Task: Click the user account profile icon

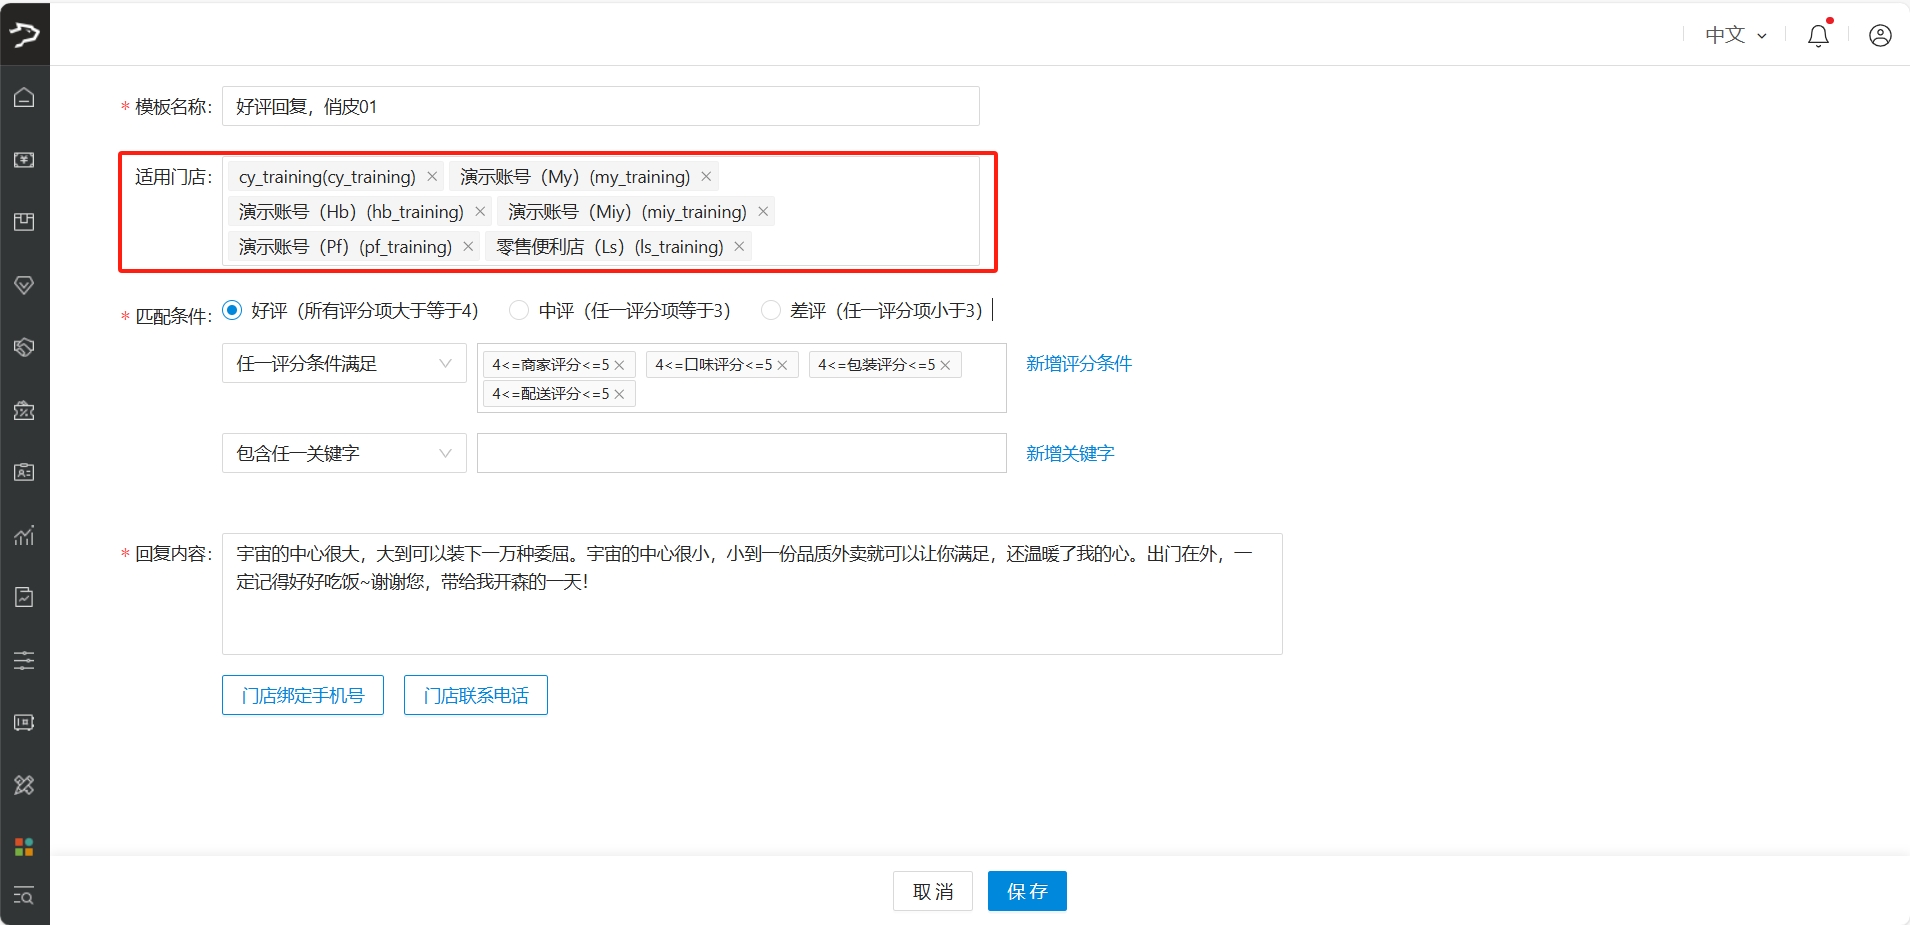Action: [1879, 36]
